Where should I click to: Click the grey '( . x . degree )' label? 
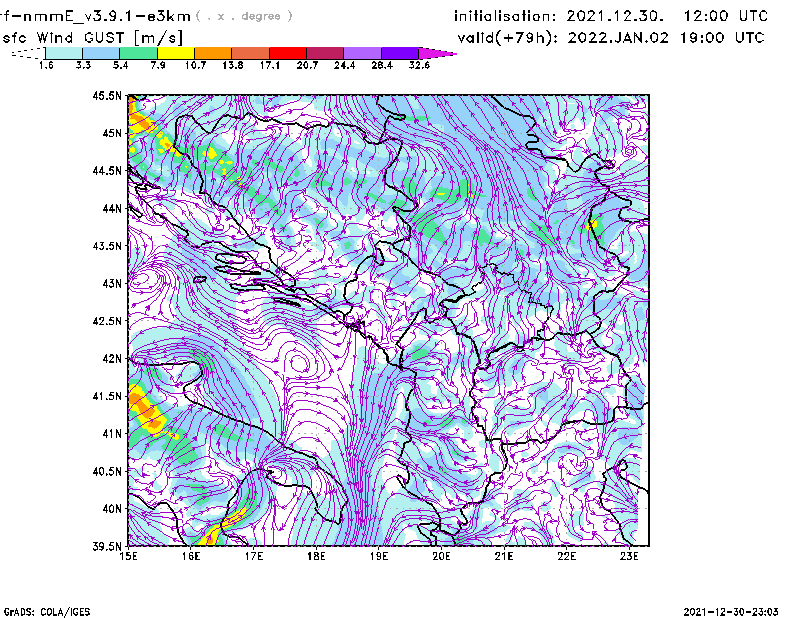tap(244, 16)
